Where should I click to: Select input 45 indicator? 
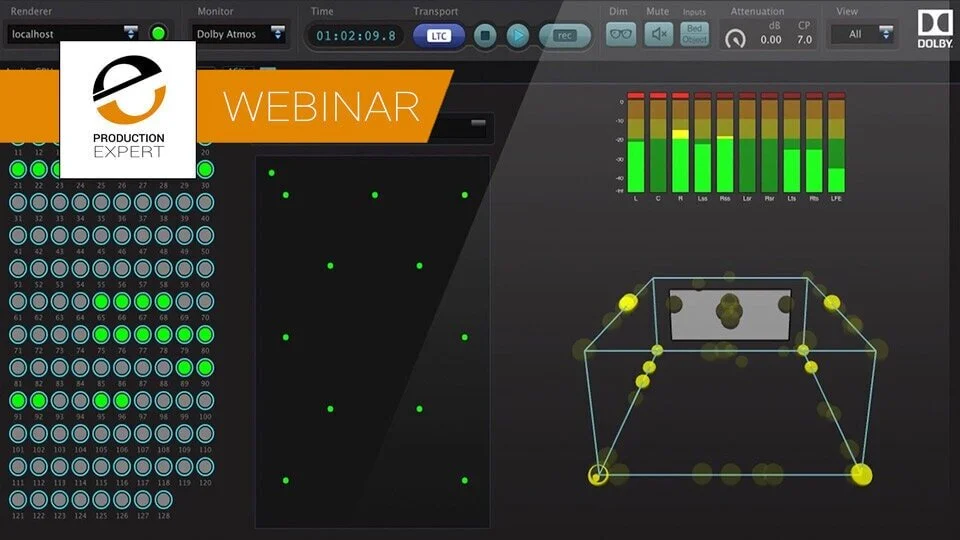101,235
